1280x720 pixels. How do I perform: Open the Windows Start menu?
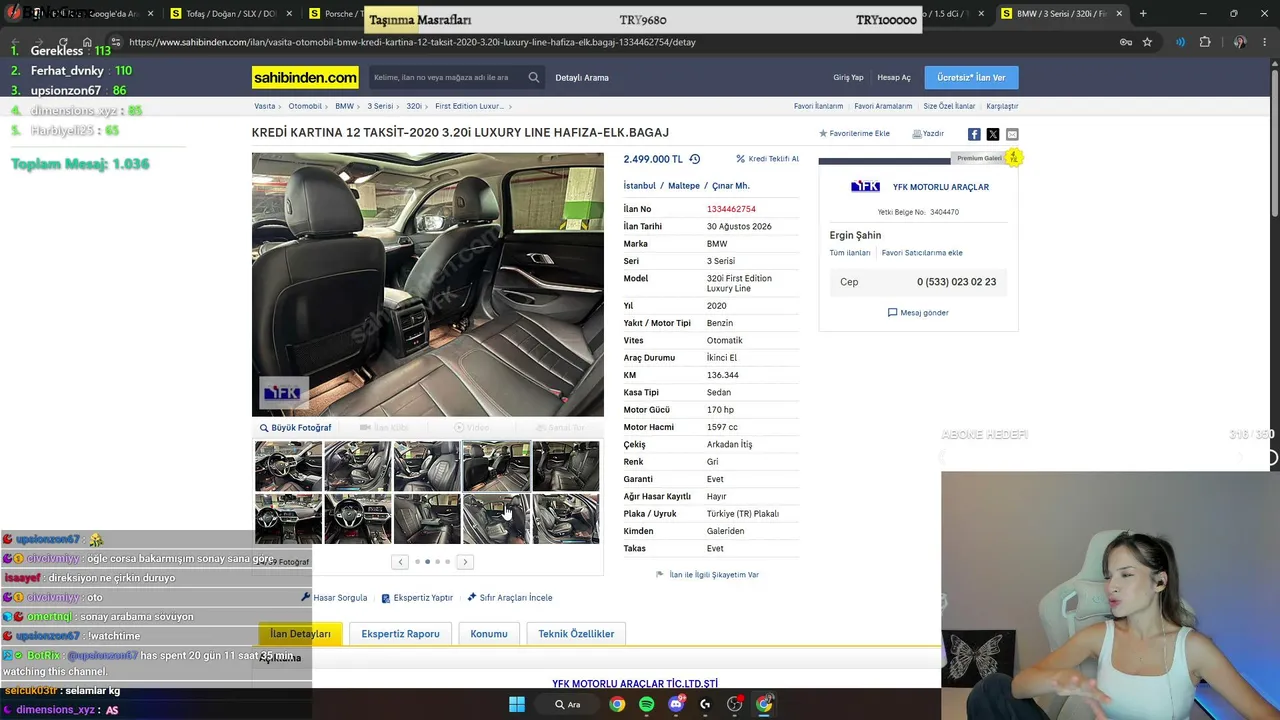(x=517, y=704)
